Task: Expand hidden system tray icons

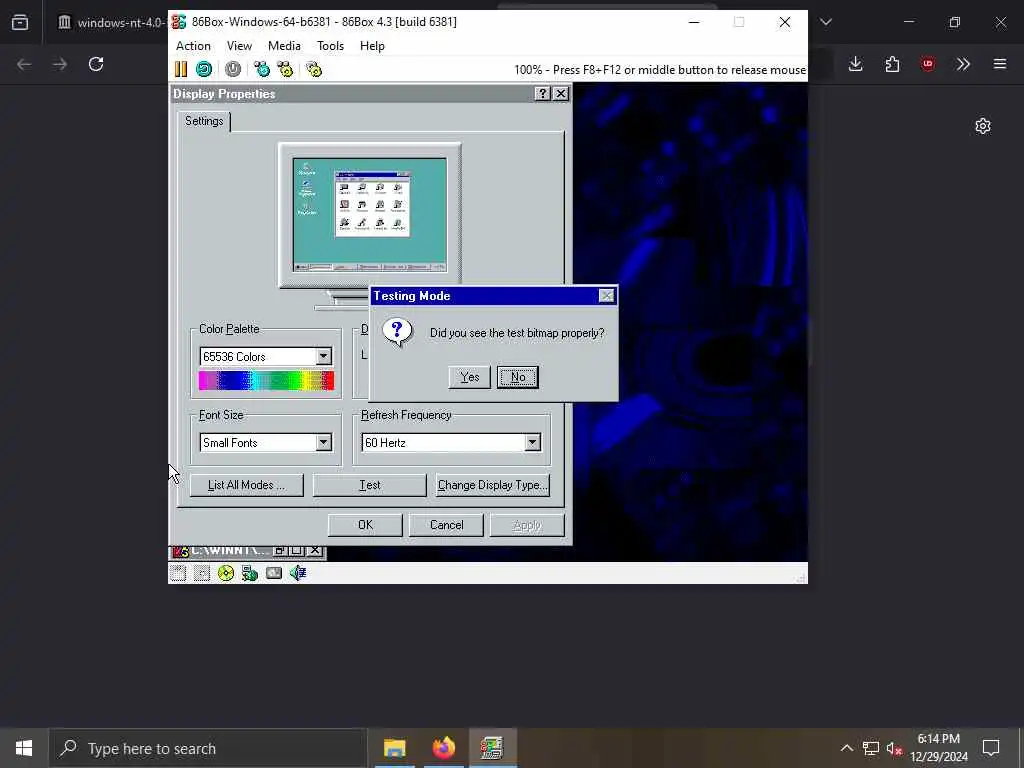Action: pyautogui.click(x=846, y=748)
